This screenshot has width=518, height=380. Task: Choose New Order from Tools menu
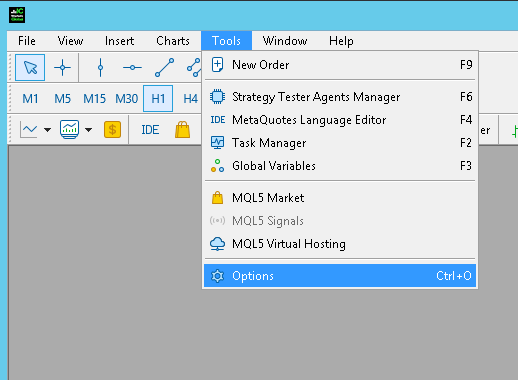point(340,65)
